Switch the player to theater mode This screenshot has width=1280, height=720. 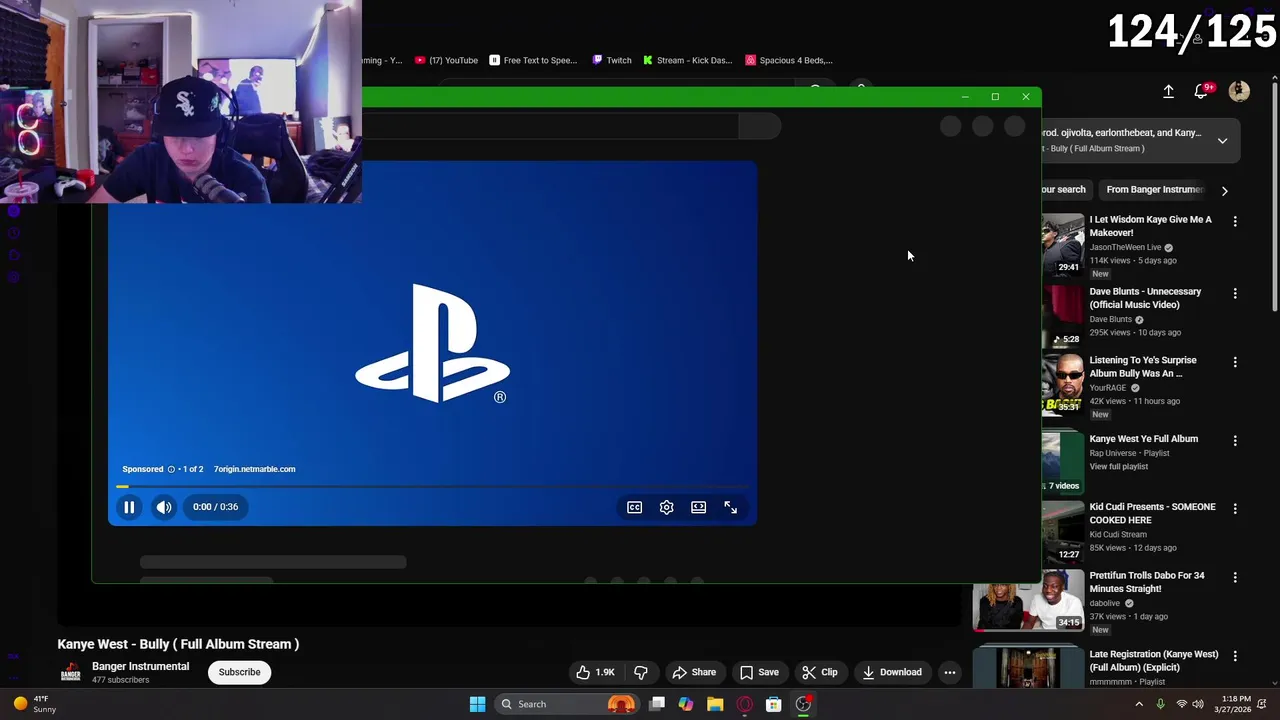coord(698,507)
